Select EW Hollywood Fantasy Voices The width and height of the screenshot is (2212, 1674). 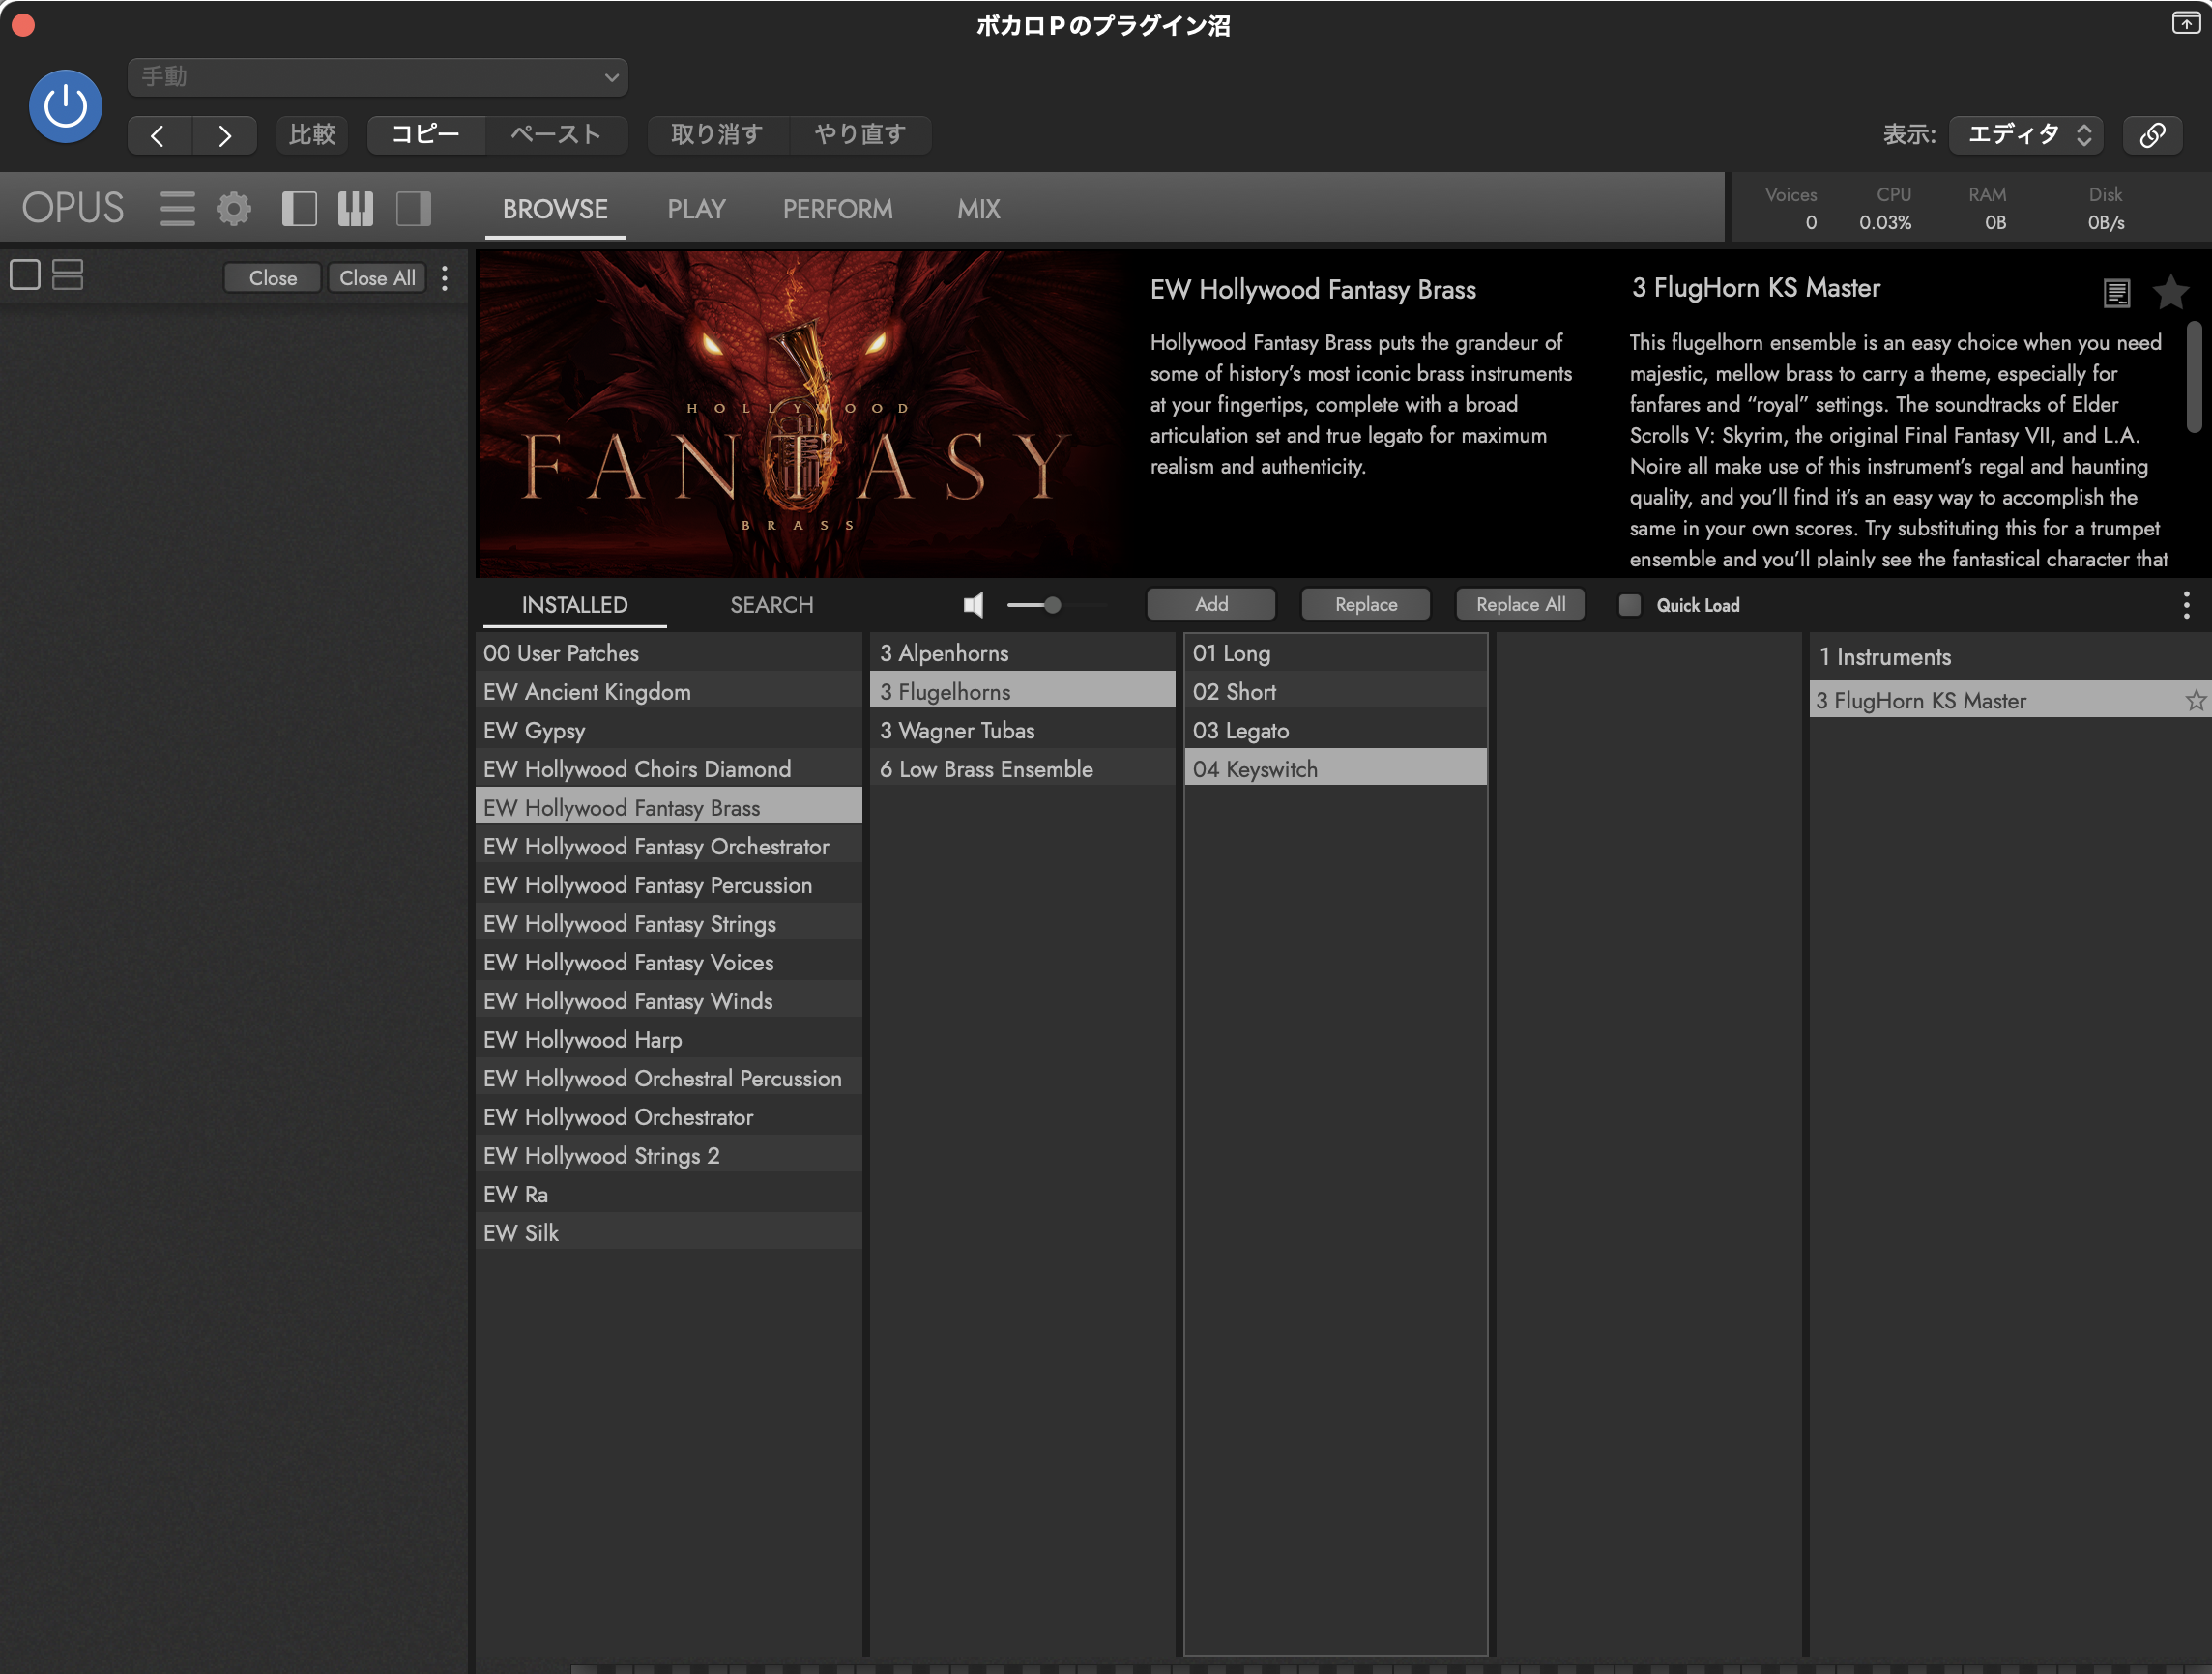click(x=669, y=963)
